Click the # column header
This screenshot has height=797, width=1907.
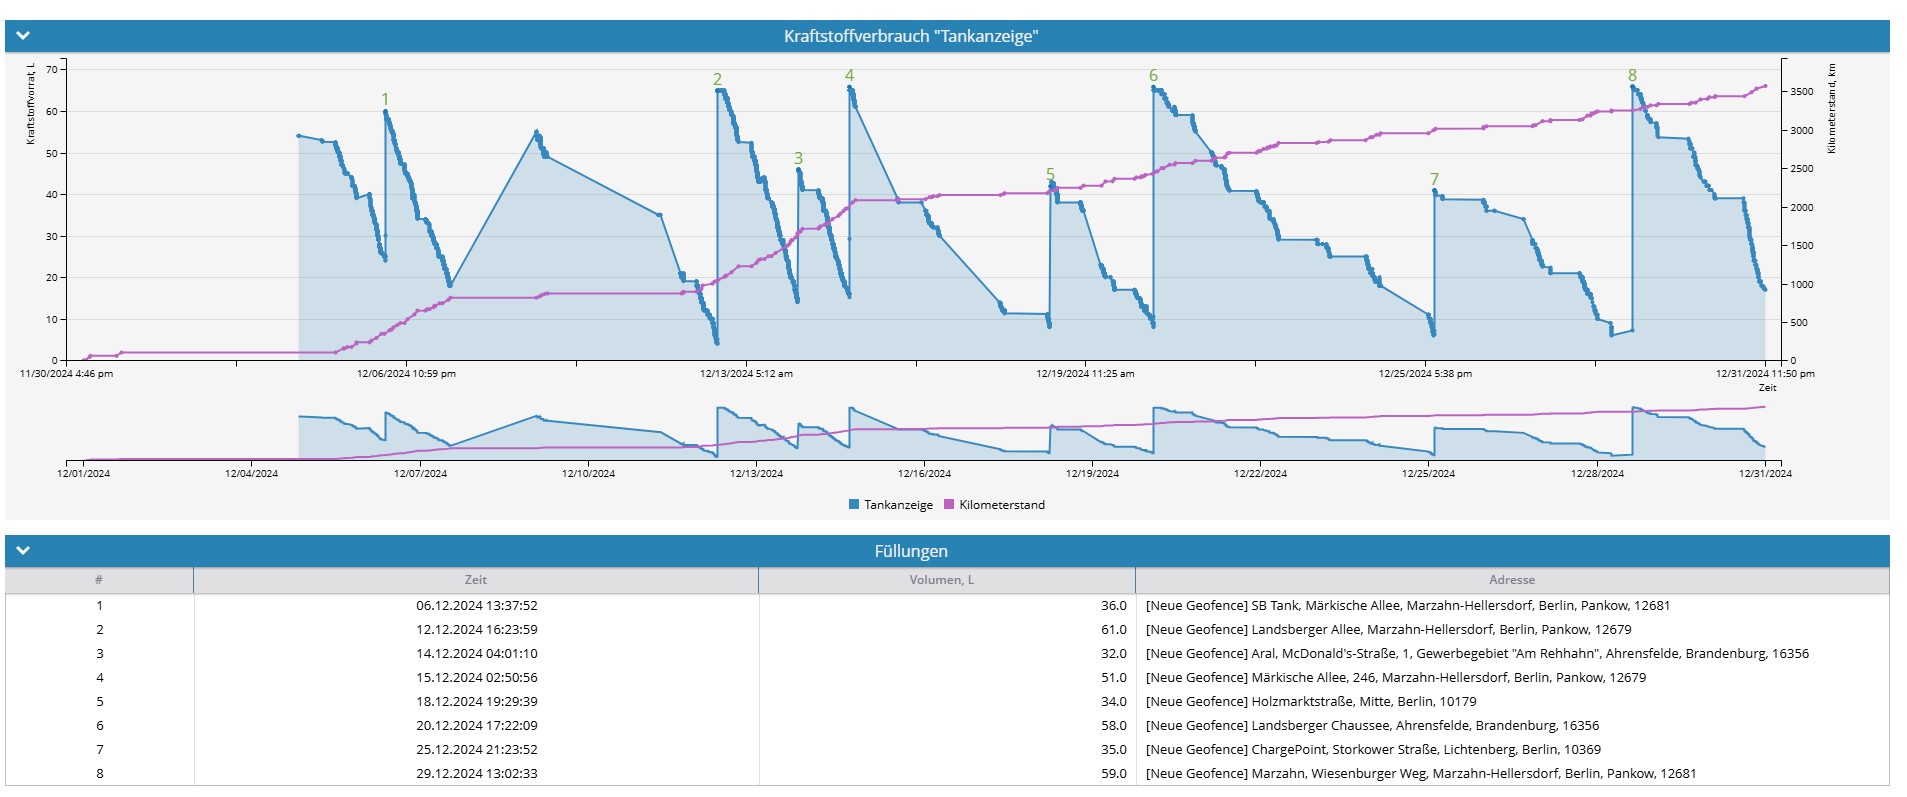pos(99,580)
